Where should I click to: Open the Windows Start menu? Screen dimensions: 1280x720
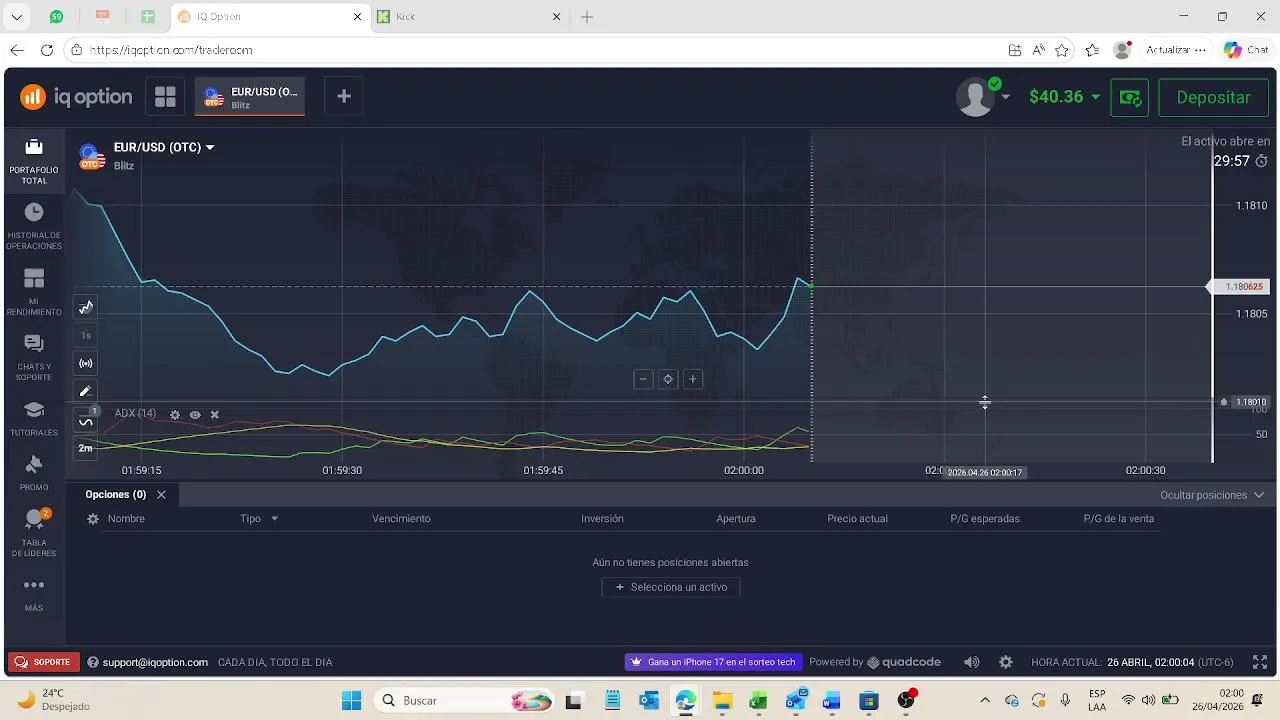351,700
